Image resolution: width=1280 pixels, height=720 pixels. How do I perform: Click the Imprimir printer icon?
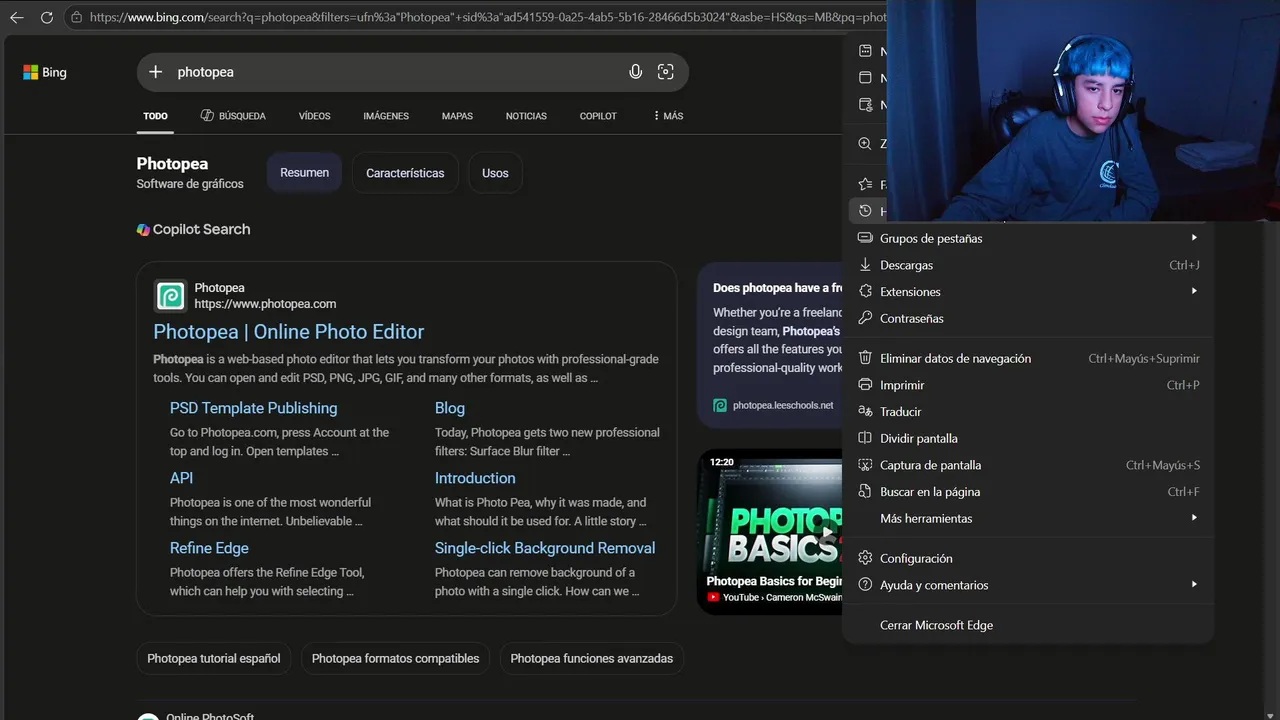click(x=866, y=385)
